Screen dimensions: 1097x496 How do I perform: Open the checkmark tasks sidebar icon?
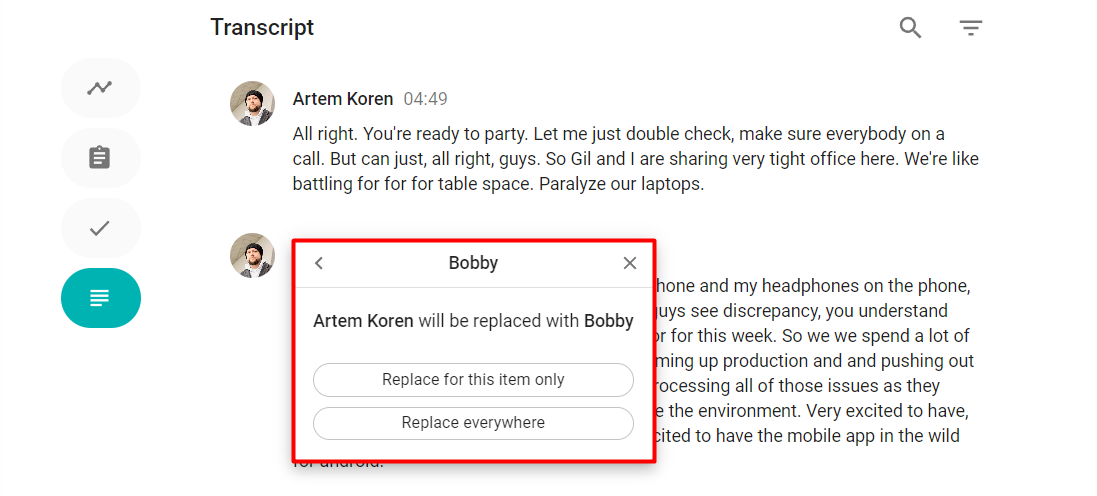[100, 228]
